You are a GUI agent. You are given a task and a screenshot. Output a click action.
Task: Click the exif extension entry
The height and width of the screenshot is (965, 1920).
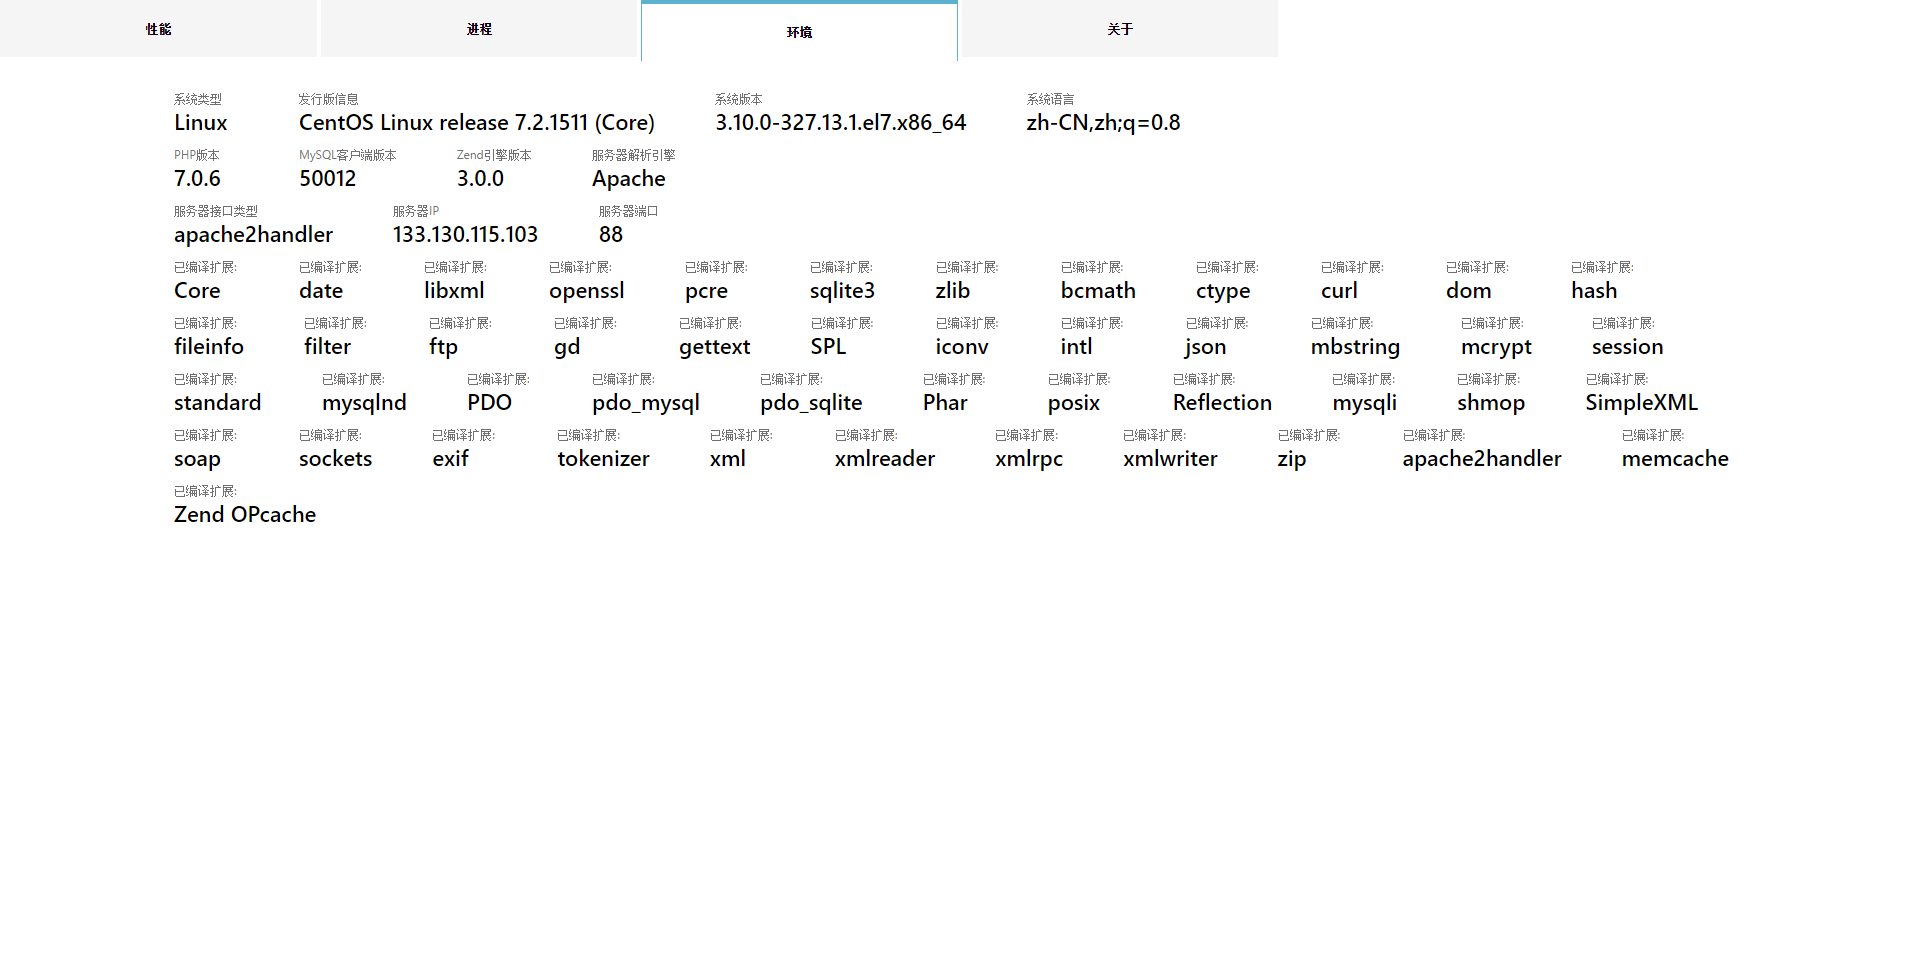(450, 459)
